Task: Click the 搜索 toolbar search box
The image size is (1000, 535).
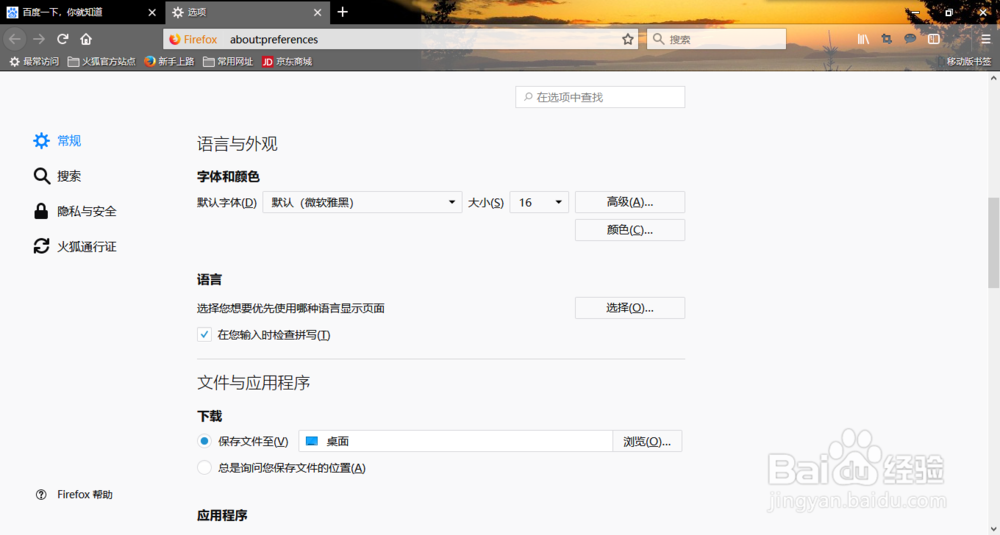Action: point(717,39)
